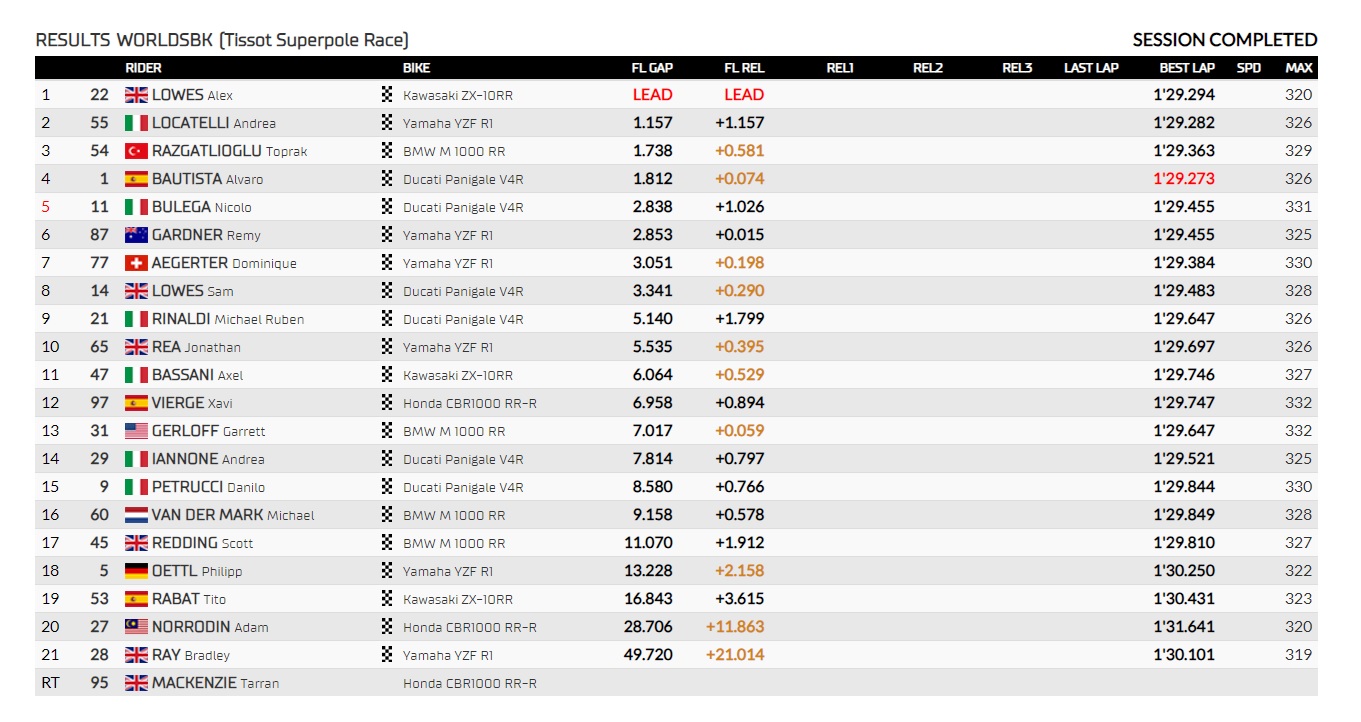
Task: Open rider BULEGA Nicolo
Action: (202, 207)
